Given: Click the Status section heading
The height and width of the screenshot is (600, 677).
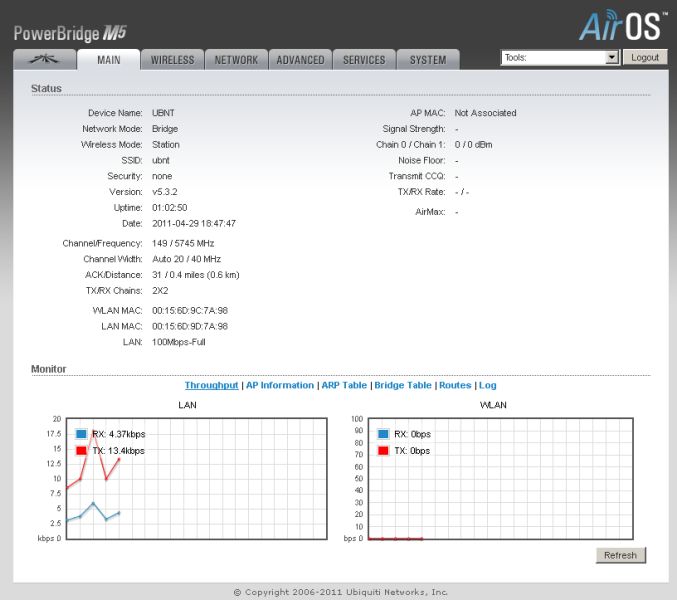Looking at the screenshot, I should (46, 88).
